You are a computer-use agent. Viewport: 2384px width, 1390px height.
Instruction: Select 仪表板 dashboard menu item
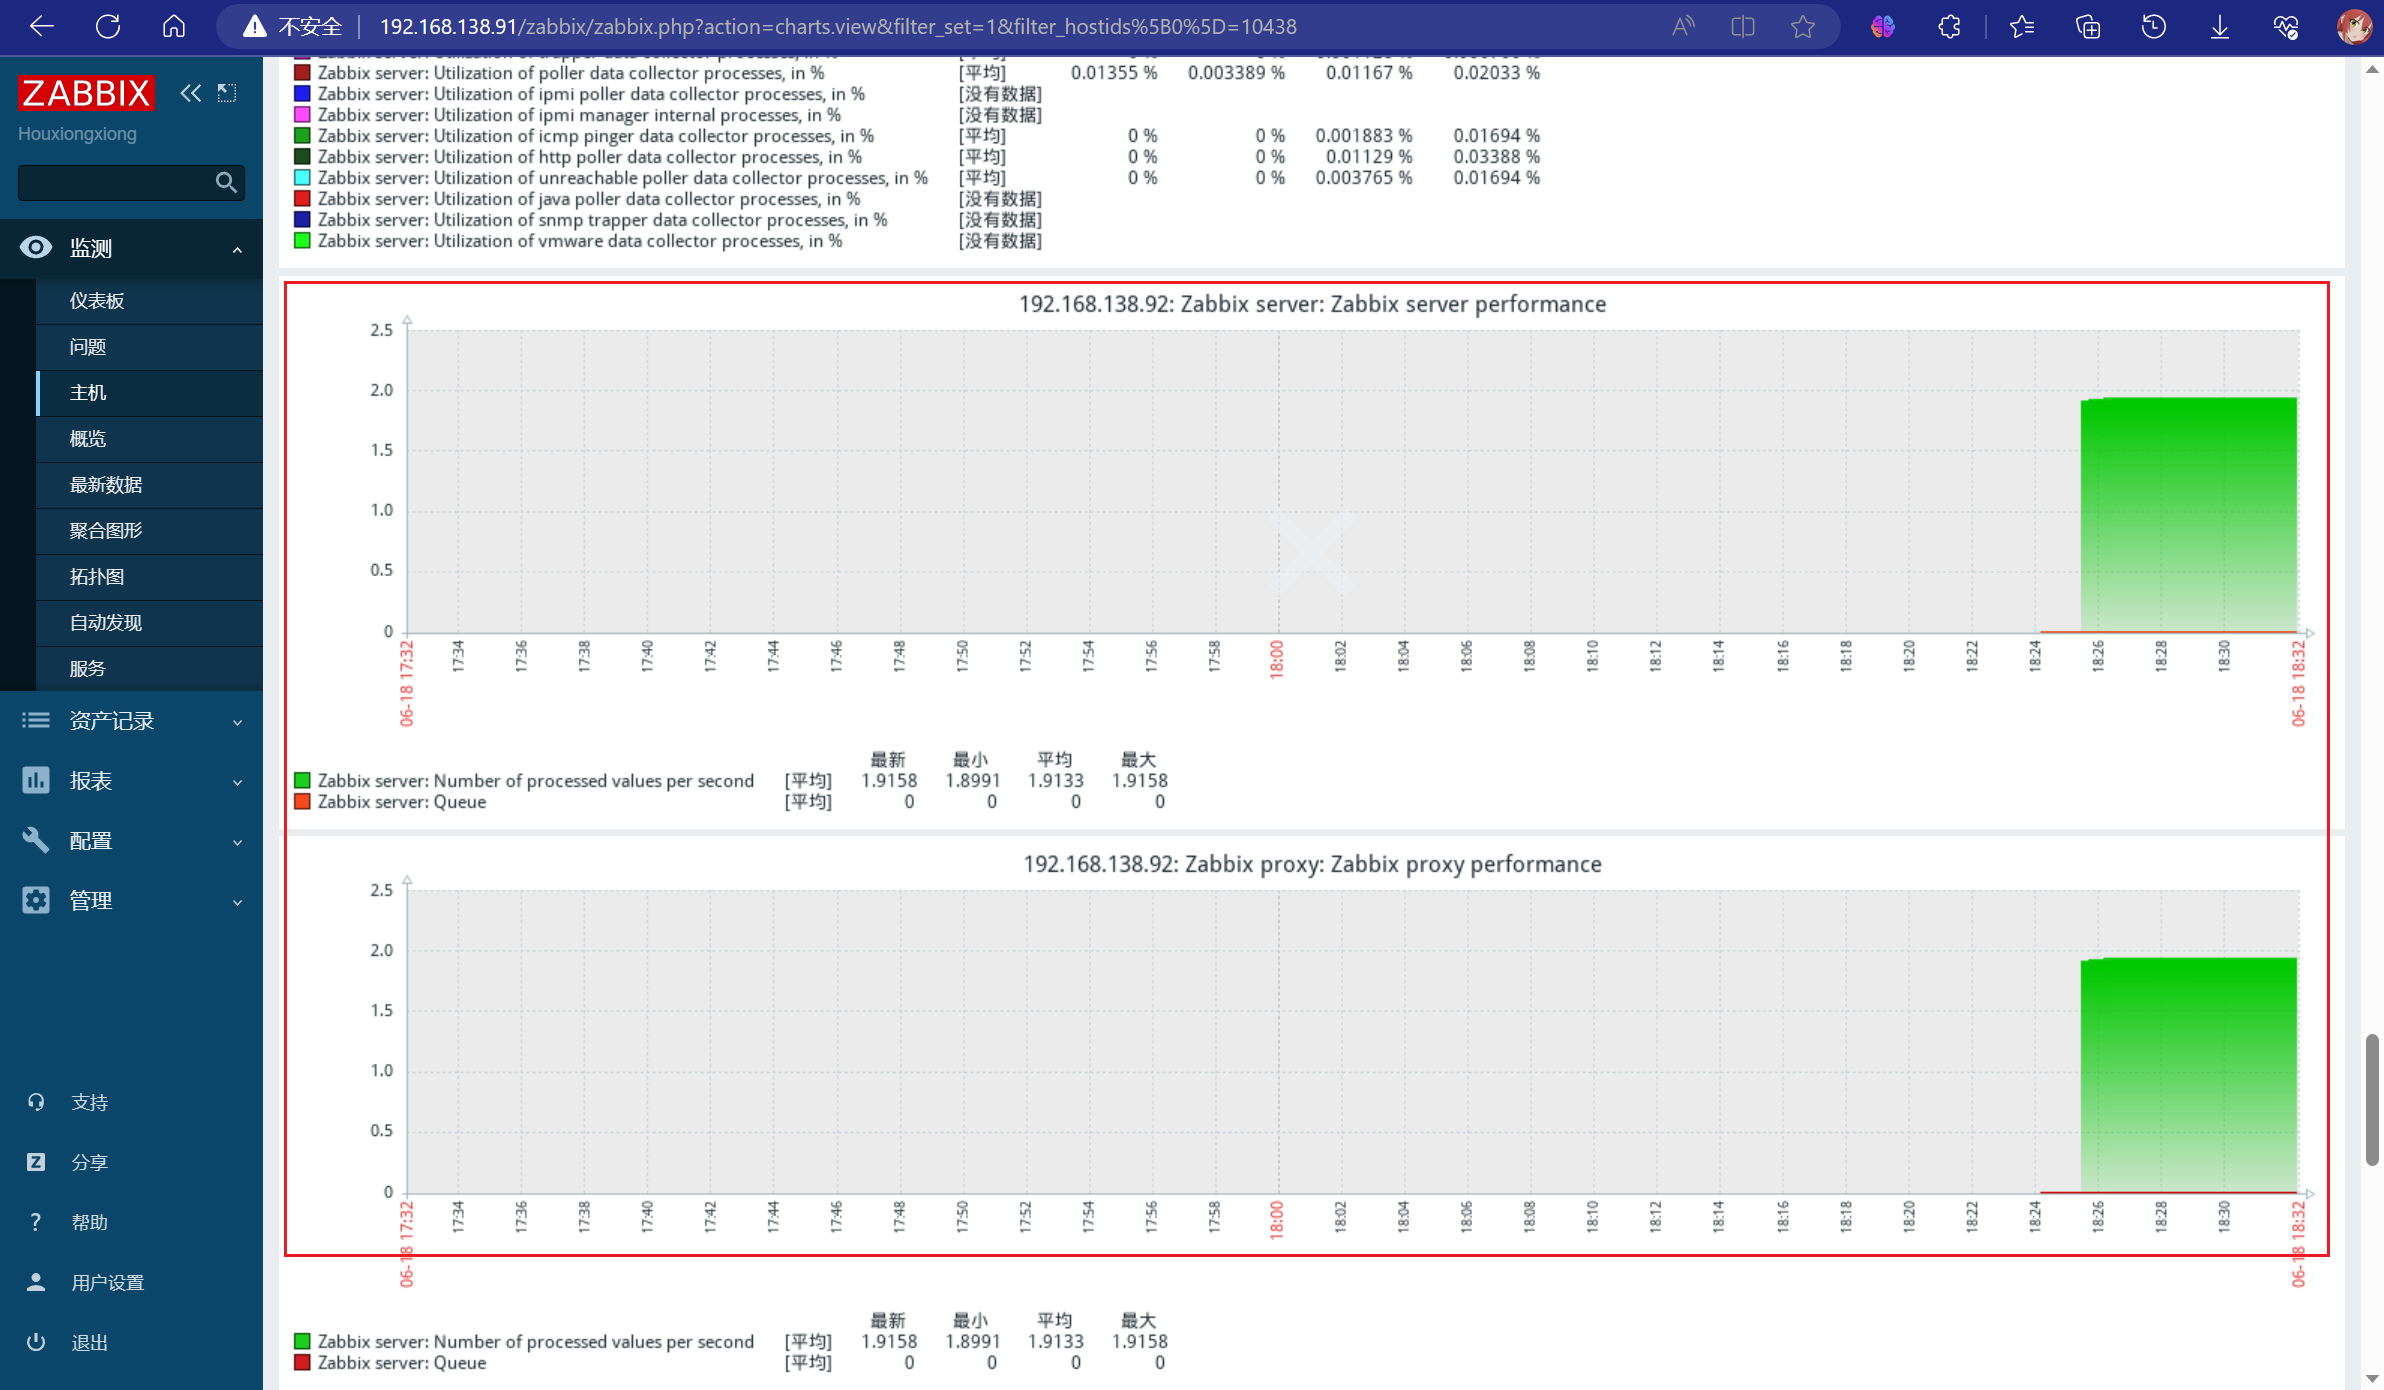pos(97,301)
